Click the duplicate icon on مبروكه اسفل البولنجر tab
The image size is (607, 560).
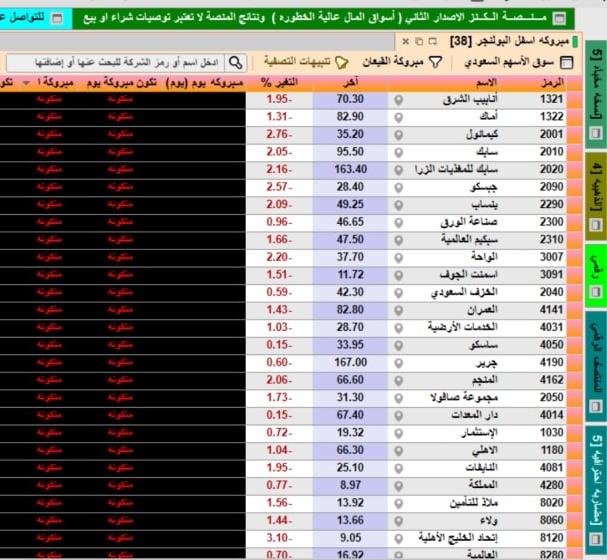click(419, 41)
